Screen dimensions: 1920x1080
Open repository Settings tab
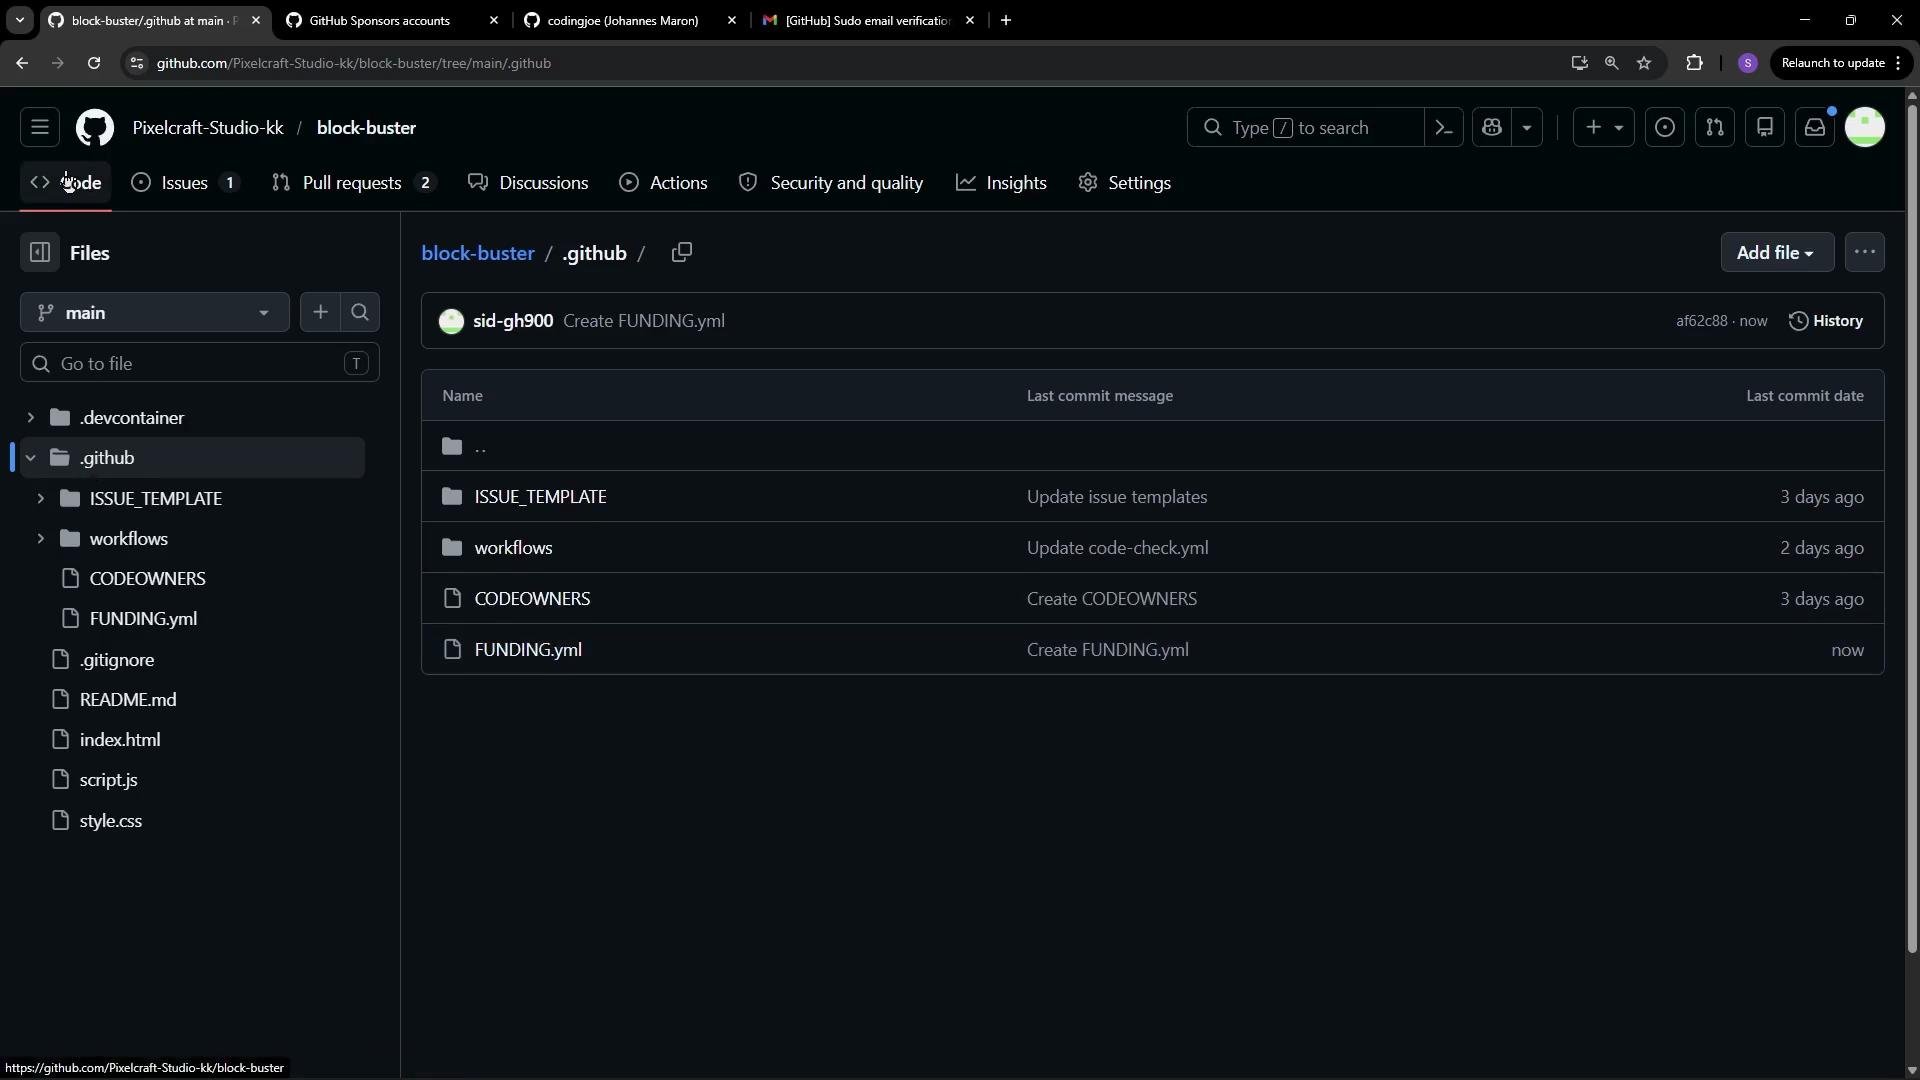pyautogui.click(x=1125, y=183)
